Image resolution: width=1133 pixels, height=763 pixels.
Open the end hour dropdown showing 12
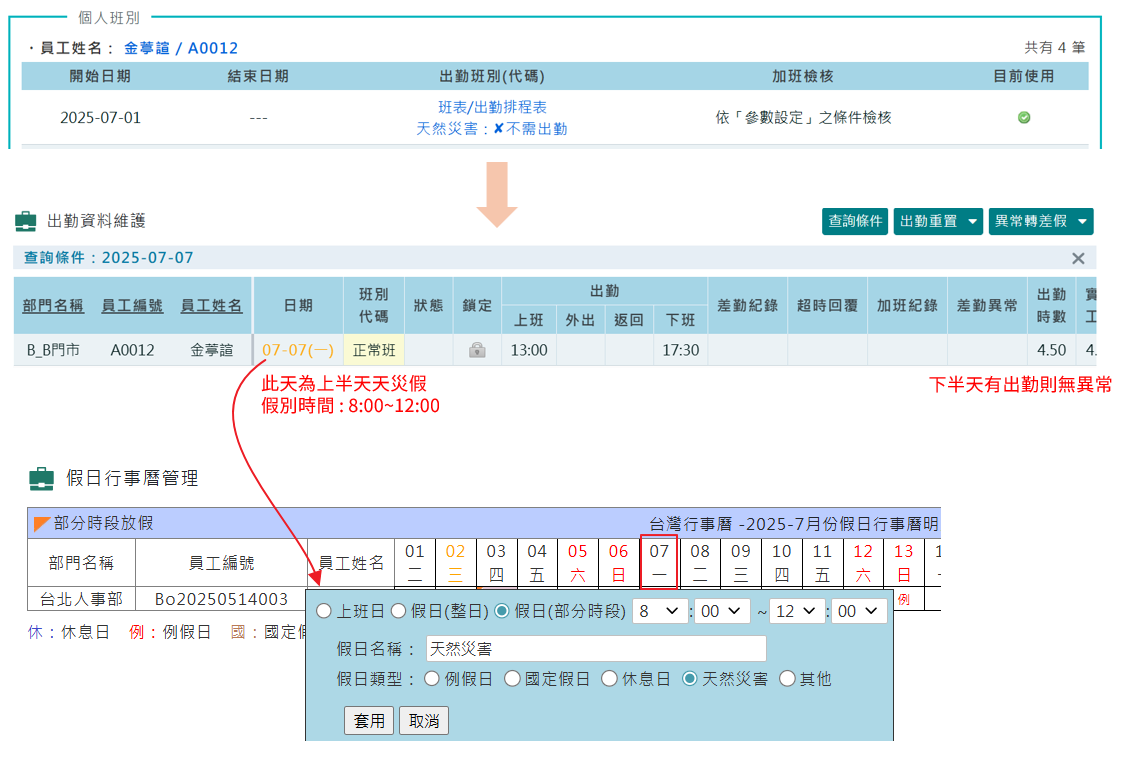tap(797, 611)
